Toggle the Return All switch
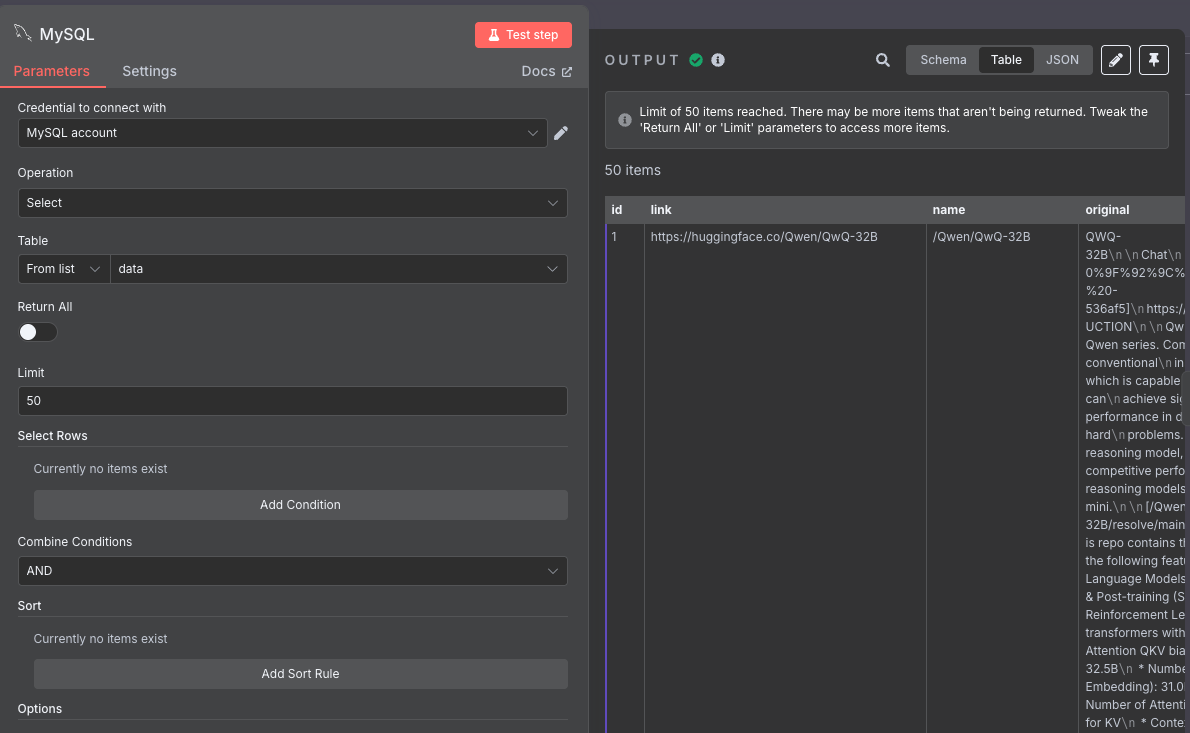This screenshot has width=1190, height=733. 38,332
